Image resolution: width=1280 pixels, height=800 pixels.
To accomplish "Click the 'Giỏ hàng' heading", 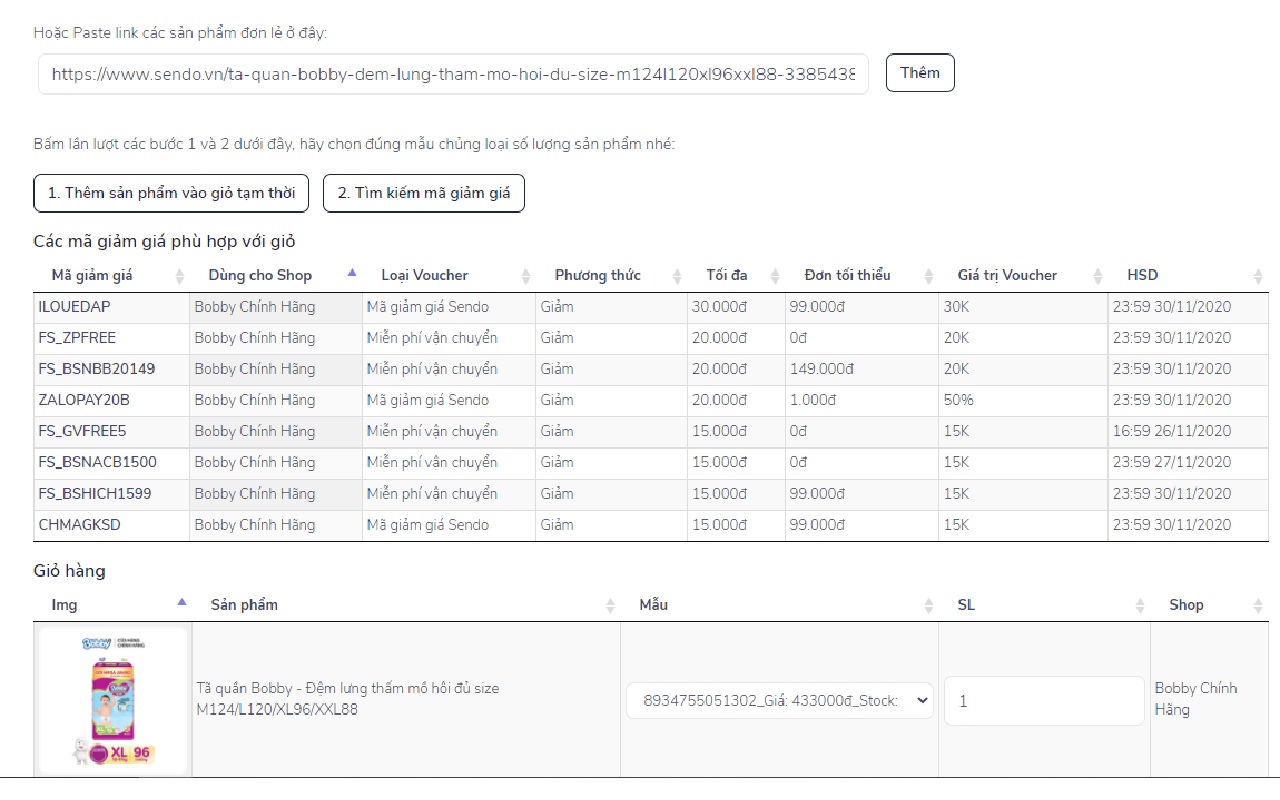I will 69,571.
